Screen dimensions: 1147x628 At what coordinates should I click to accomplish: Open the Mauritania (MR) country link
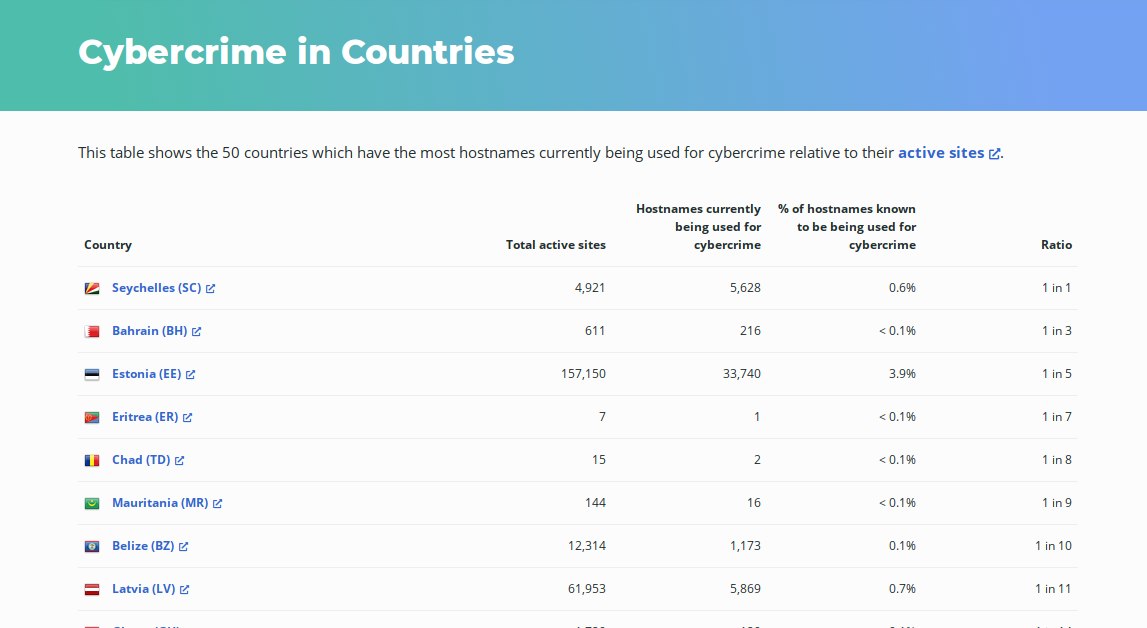click(160, 503)
